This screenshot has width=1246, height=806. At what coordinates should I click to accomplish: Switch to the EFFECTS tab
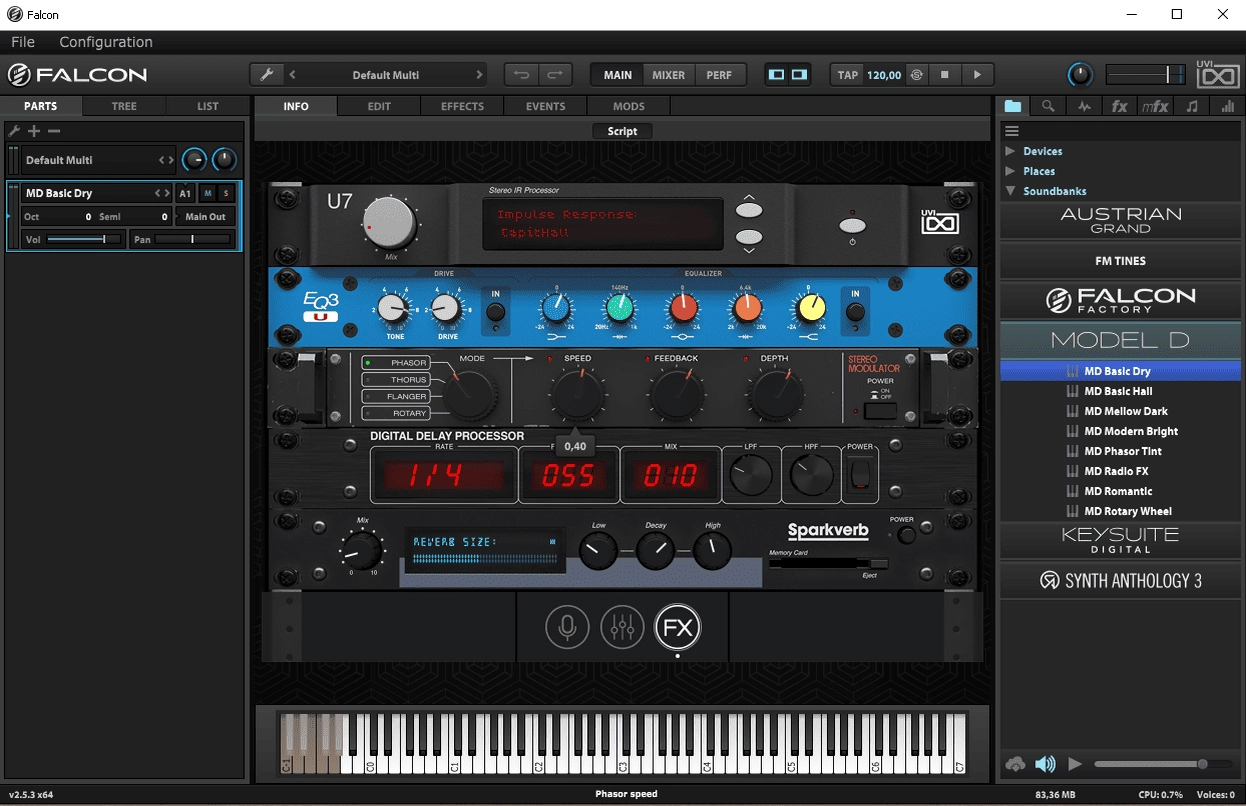click(x=462, y=106)
